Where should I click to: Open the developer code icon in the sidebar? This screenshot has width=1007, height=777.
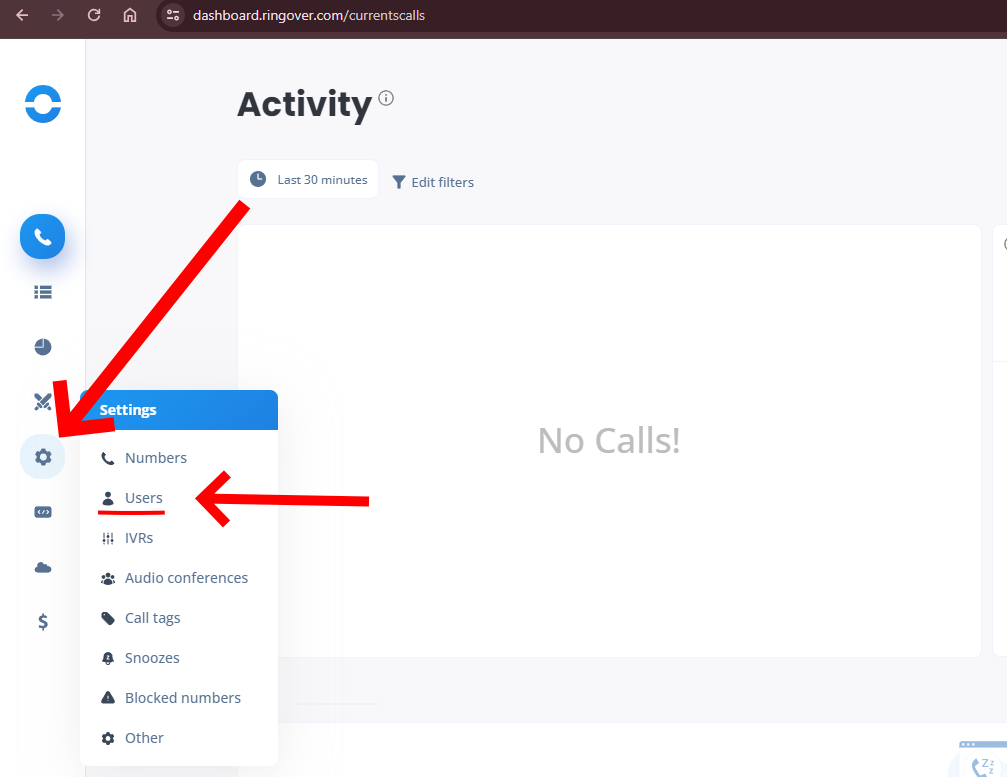43,512
